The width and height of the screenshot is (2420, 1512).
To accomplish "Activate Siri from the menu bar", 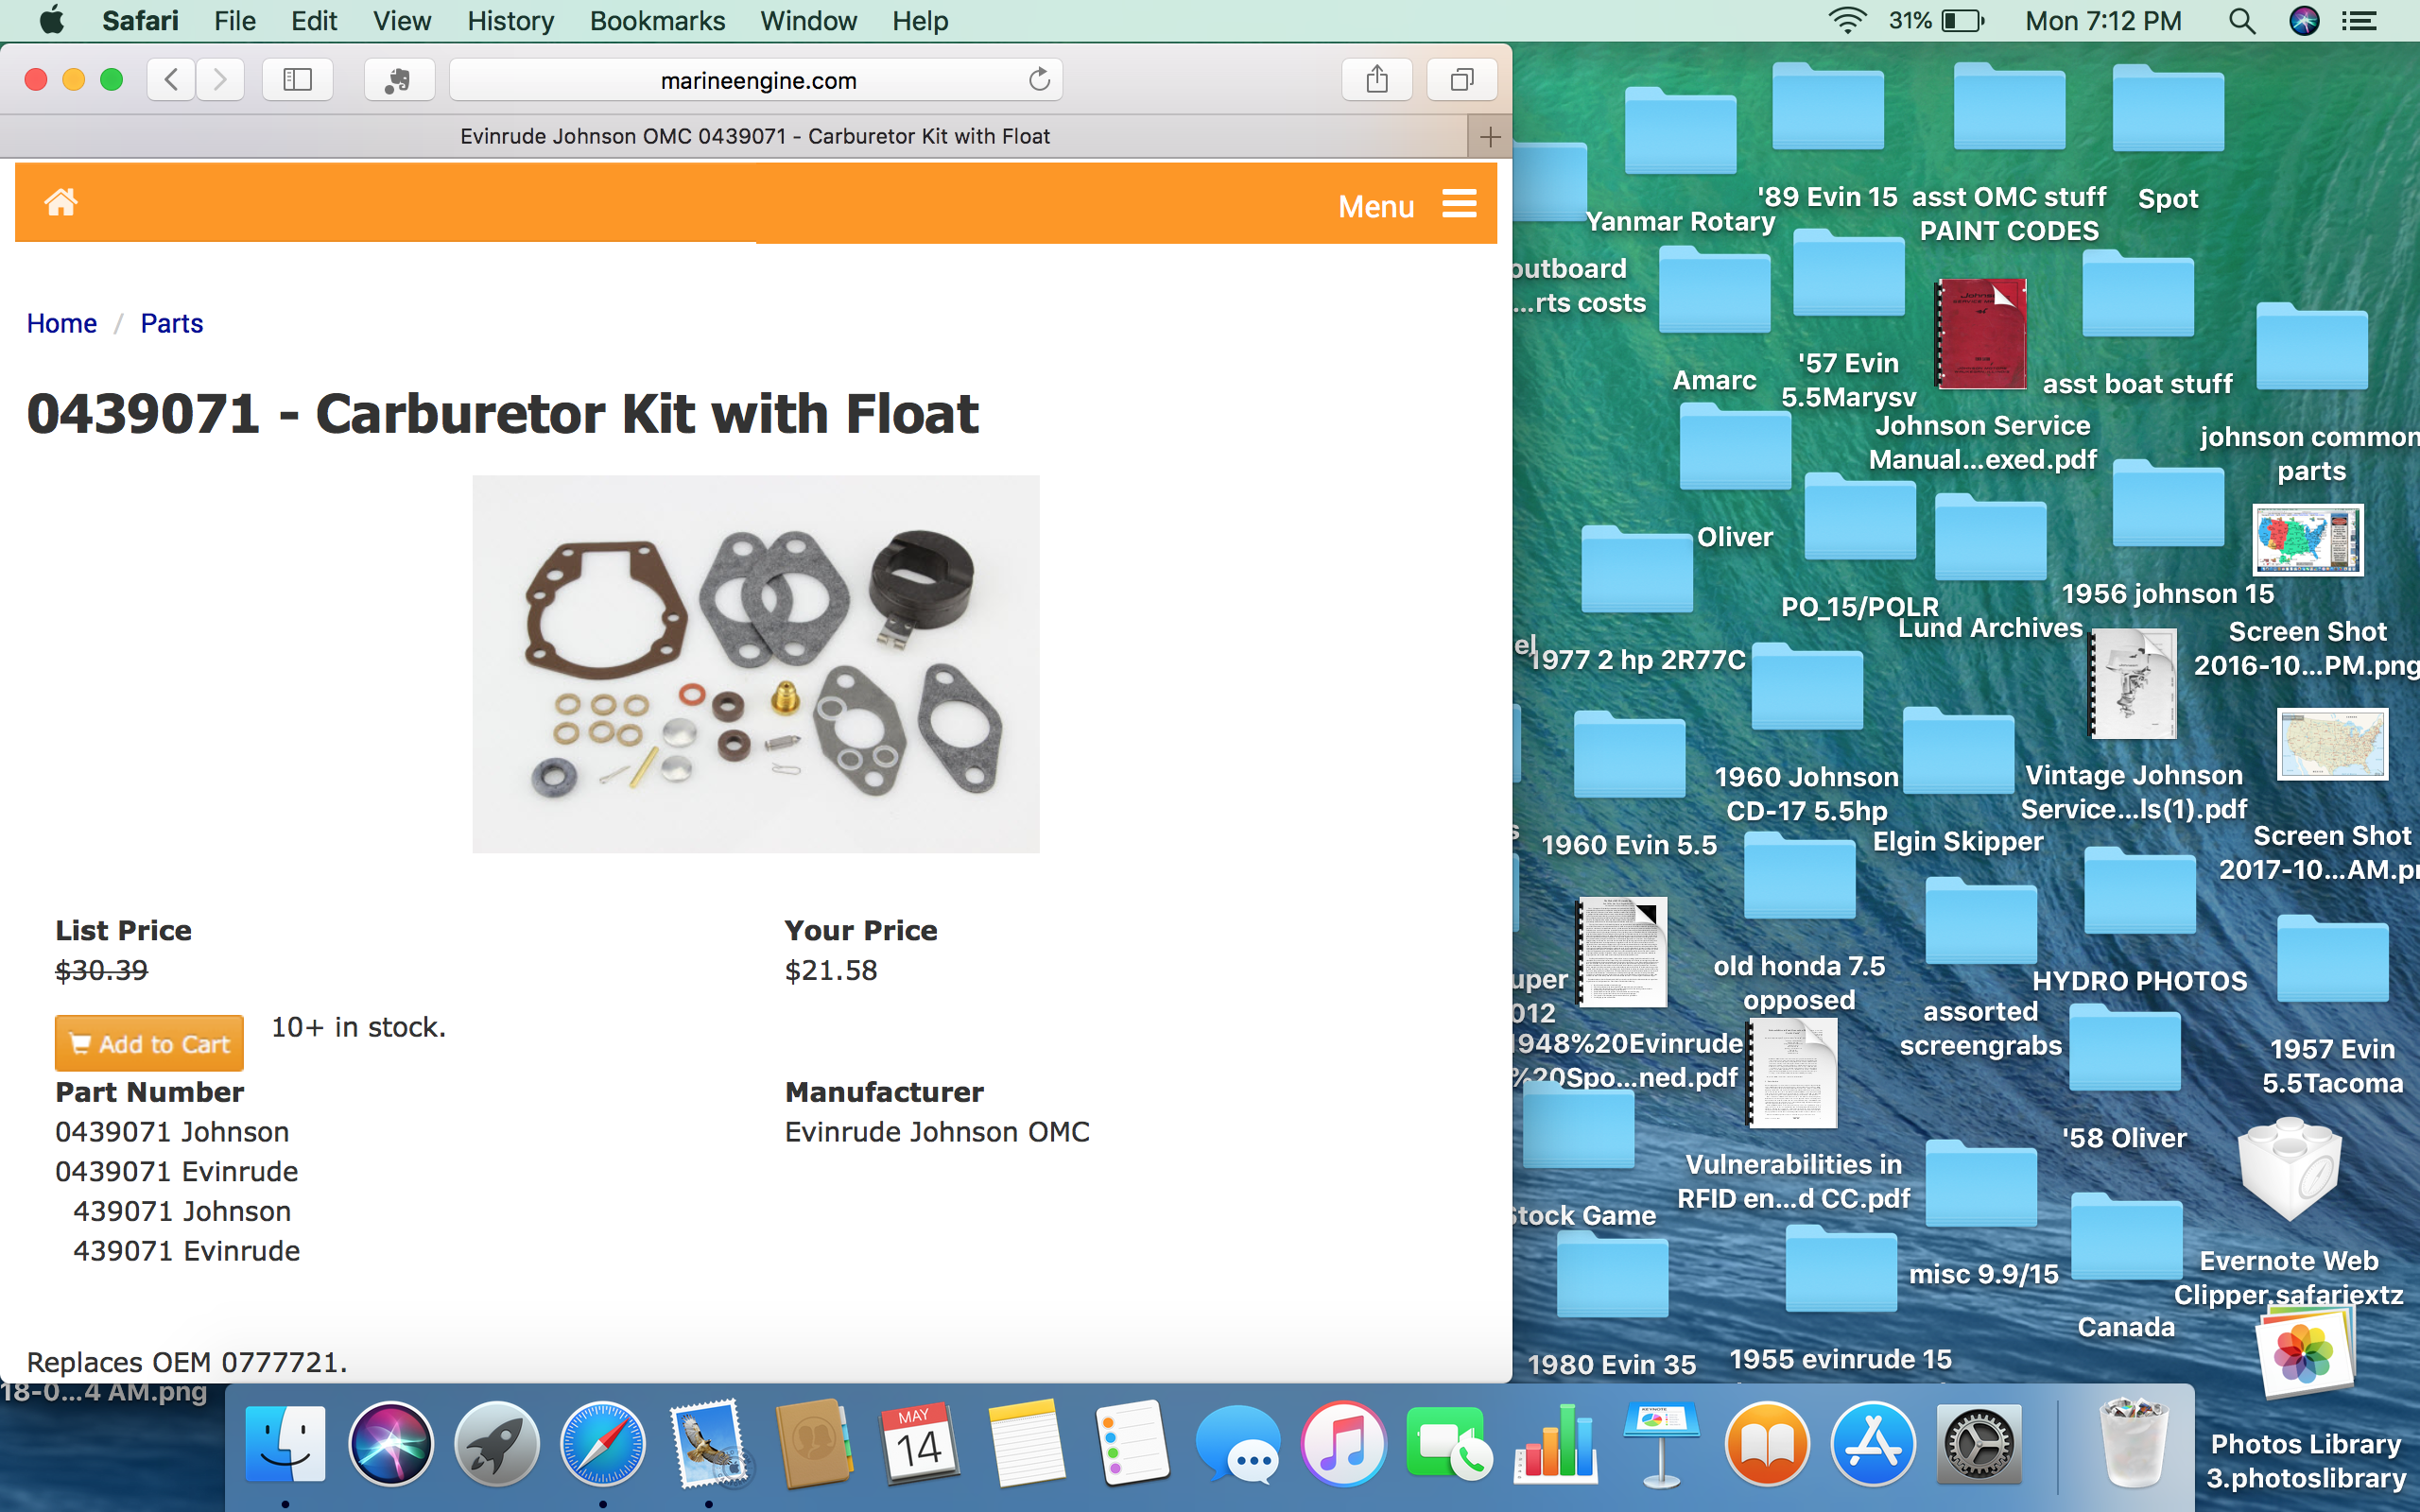I will coord(2304,21).
